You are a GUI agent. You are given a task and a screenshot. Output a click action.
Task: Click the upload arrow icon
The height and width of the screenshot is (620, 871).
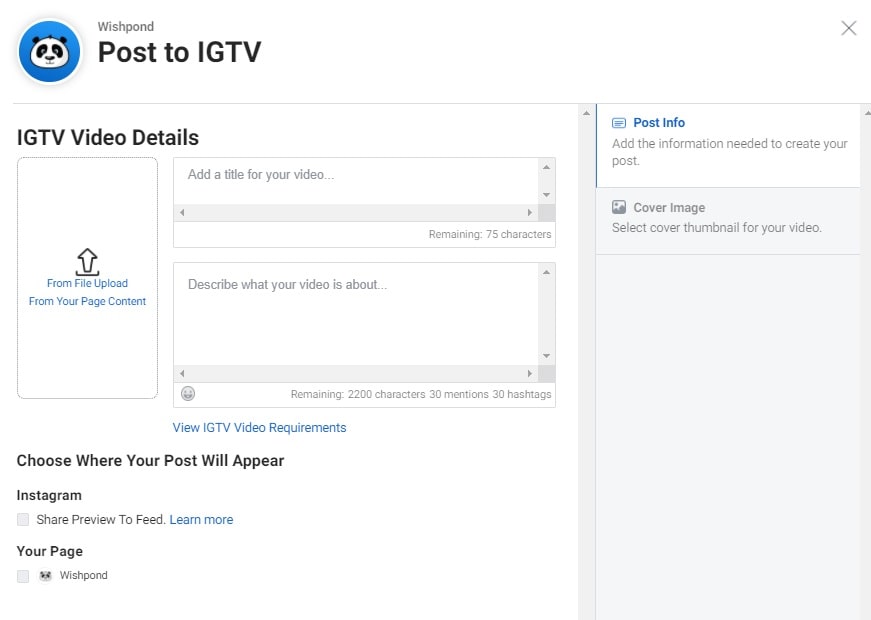tap(87, 262)
